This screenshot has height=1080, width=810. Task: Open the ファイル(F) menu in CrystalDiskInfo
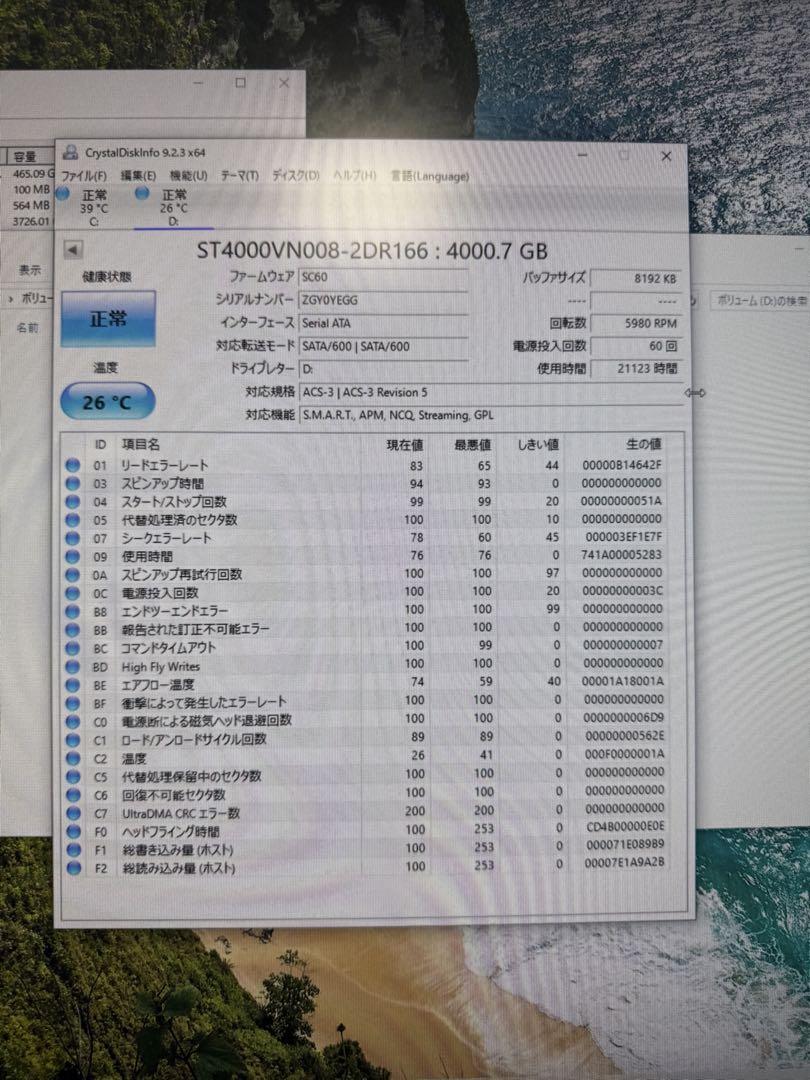tap(83, 176)
